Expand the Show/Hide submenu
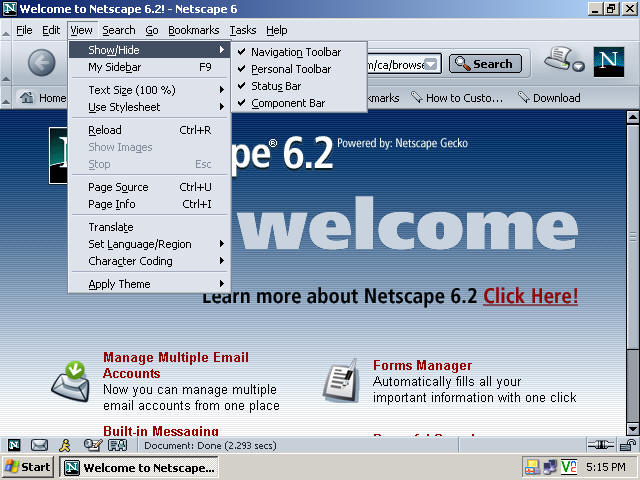Viewport: 640px width, 480px height. click(x=150, y=50)
